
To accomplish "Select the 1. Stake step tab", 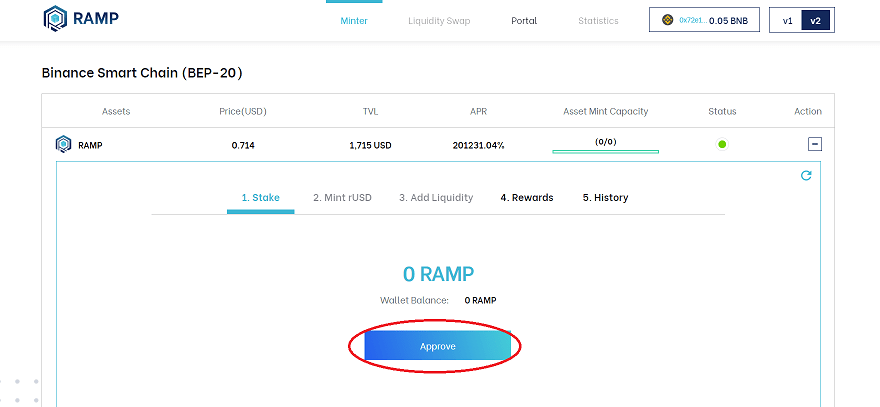I will 260,198.
